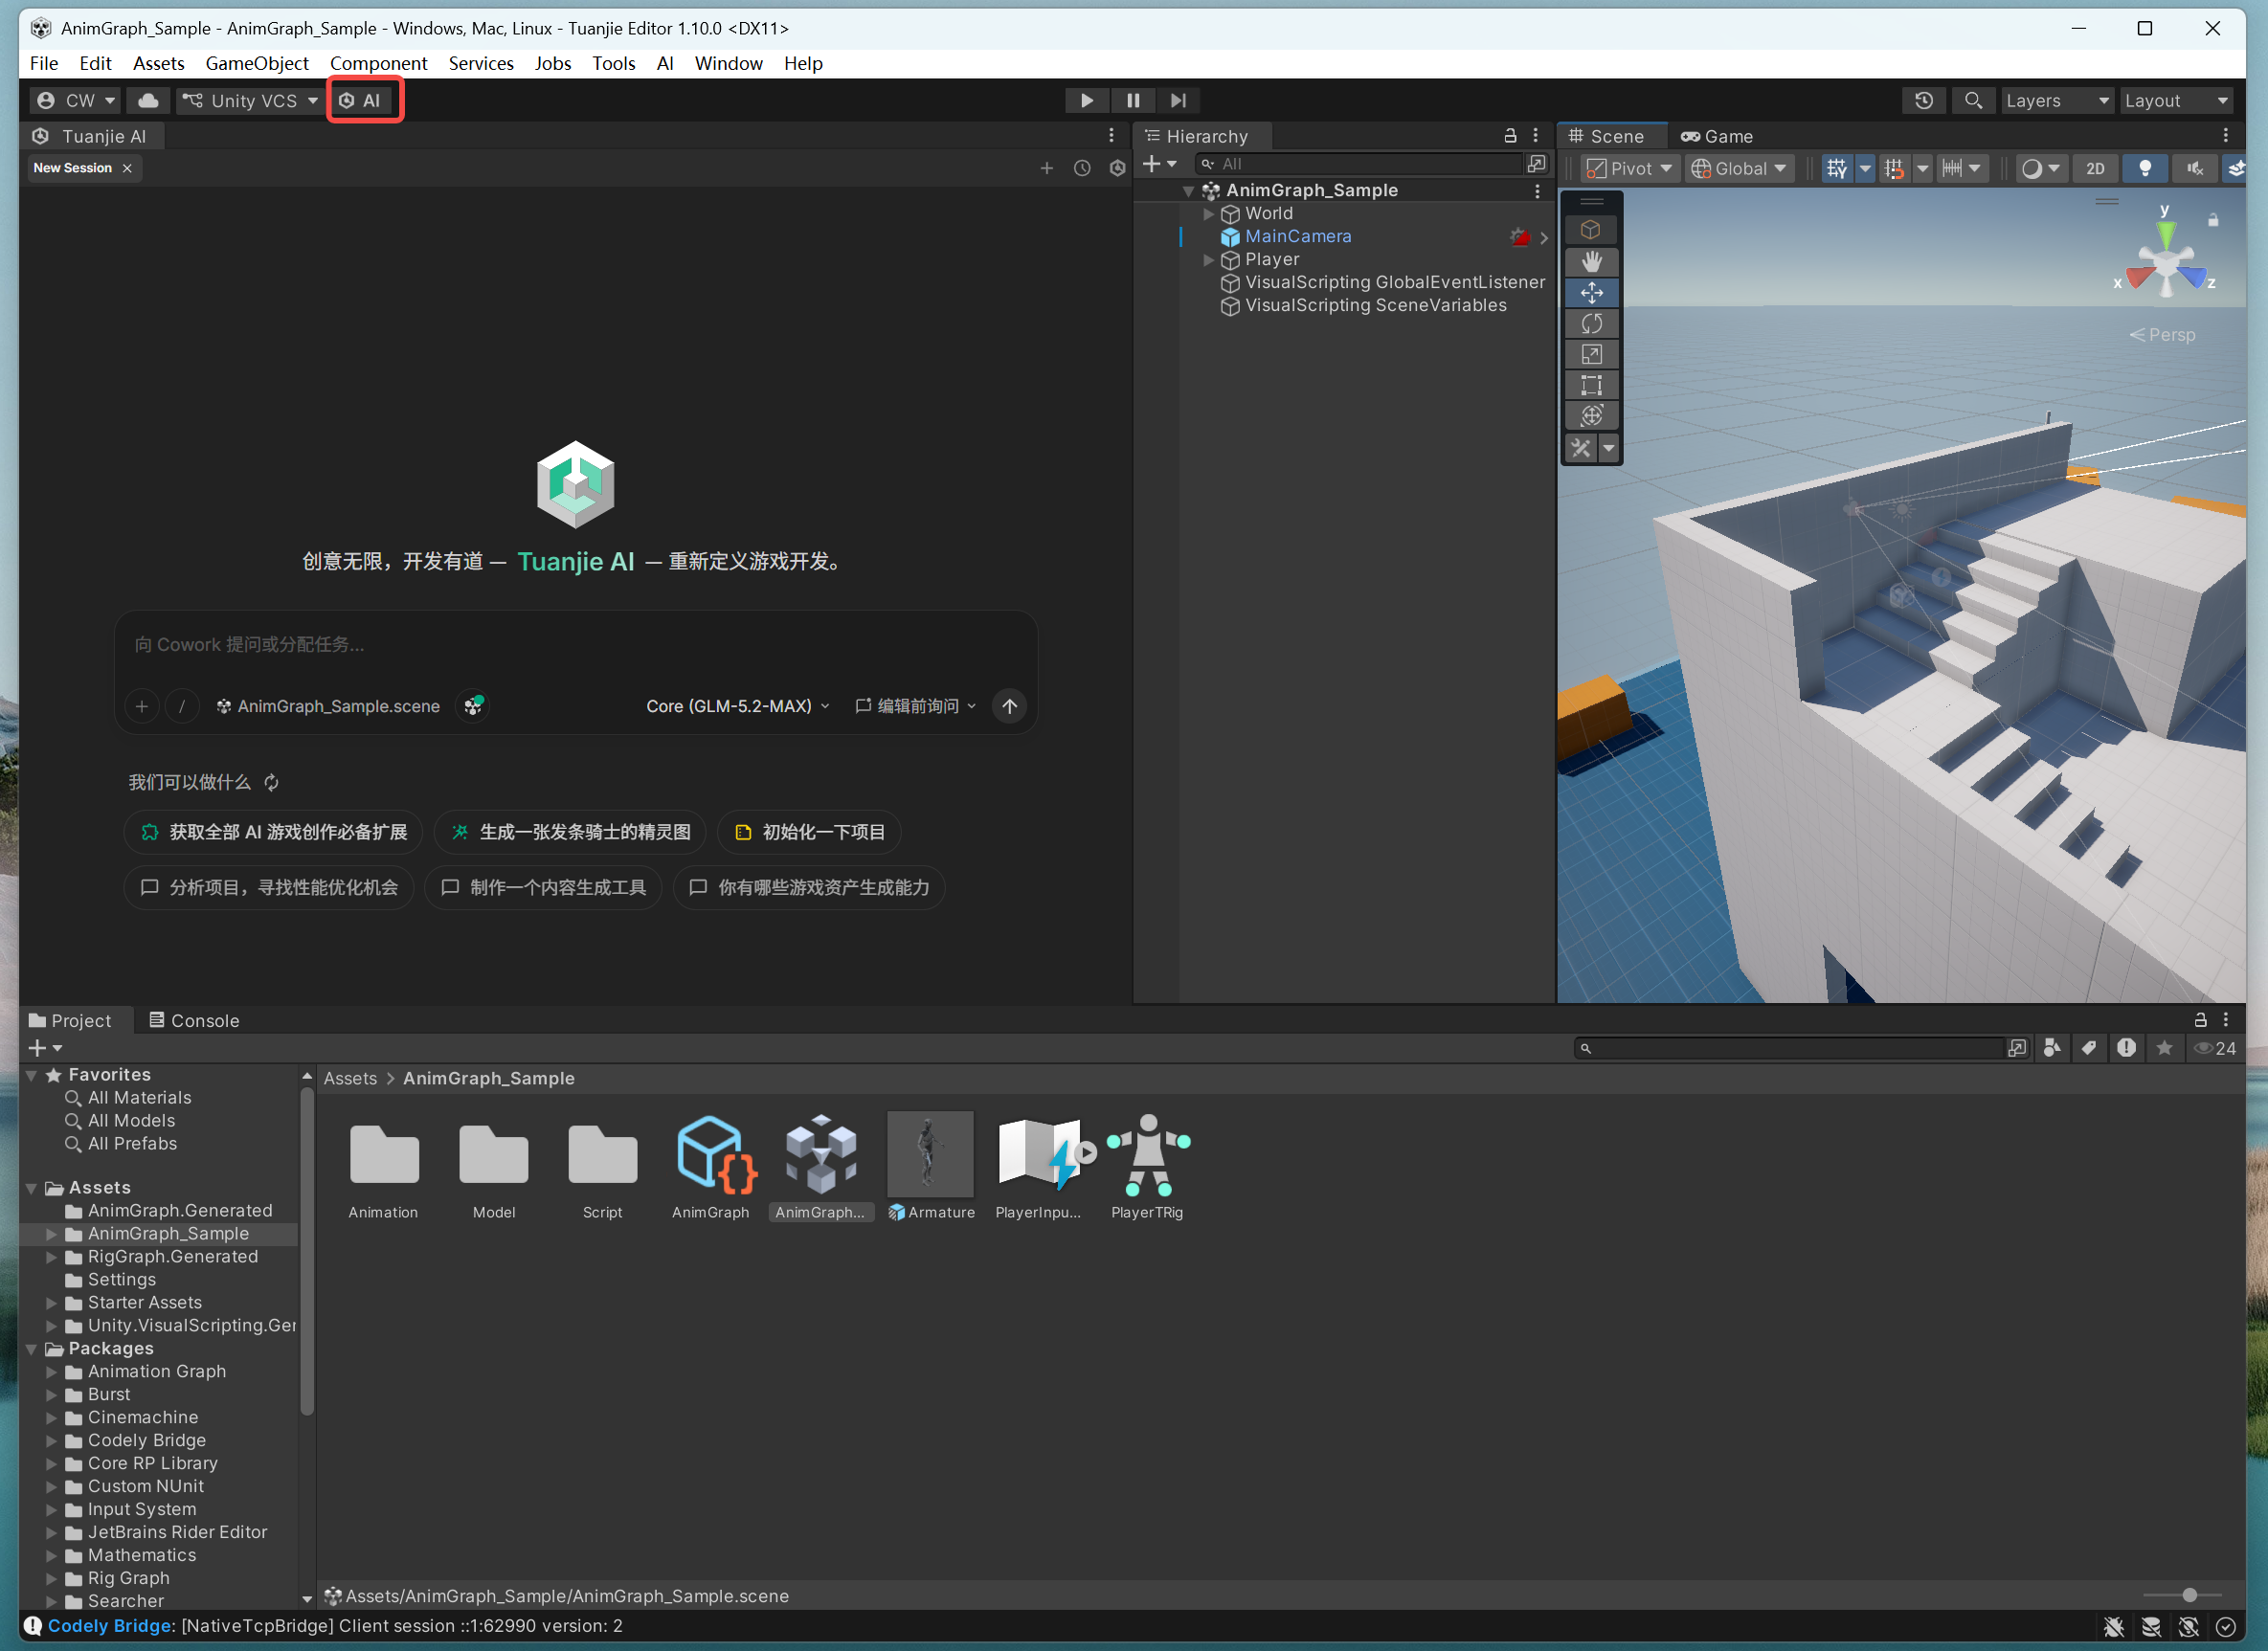Viewport: 2268px width, 1651px height.
Task: Start a new AI session with plus icon
Action: coord(1047,168)
